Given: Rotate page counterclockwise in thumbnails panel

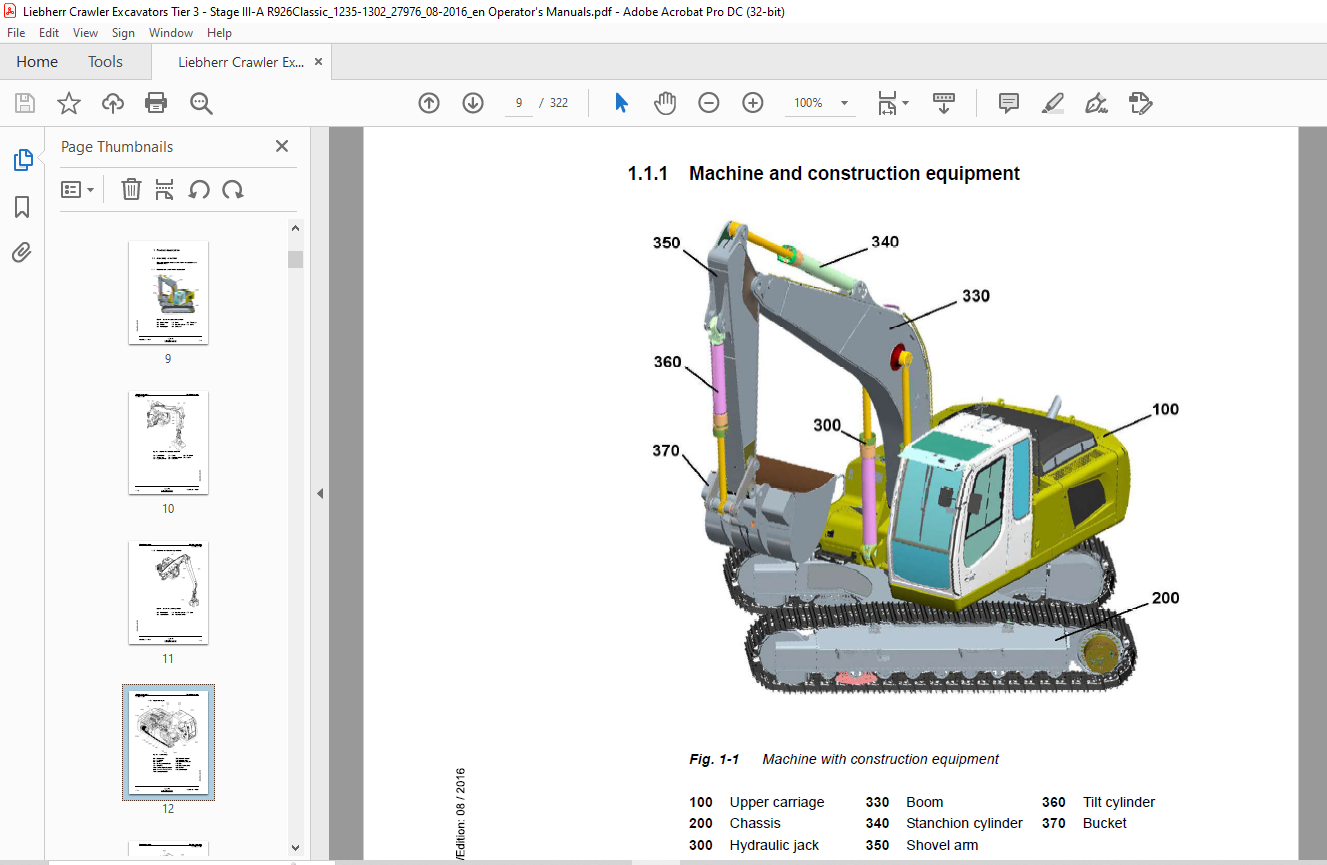Looking at the screenshot, I should click(199, 189).
